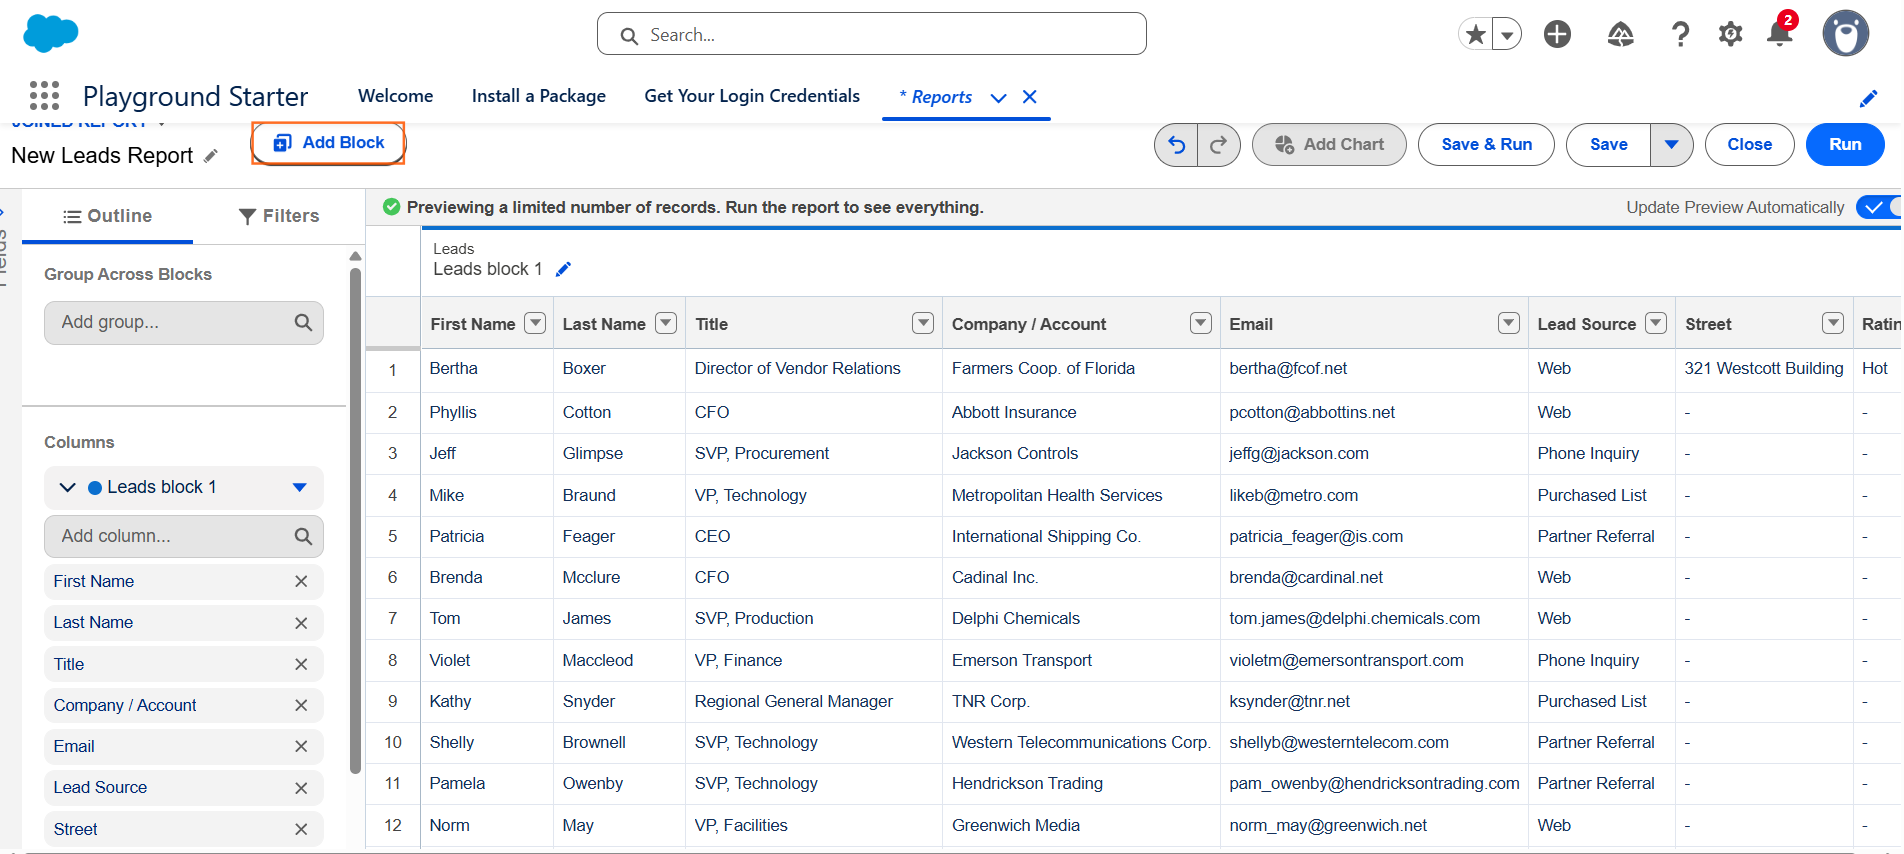Remove Last Name column from outline
The height and width of the screenshot is (854, 1904).
click(301, 623)
